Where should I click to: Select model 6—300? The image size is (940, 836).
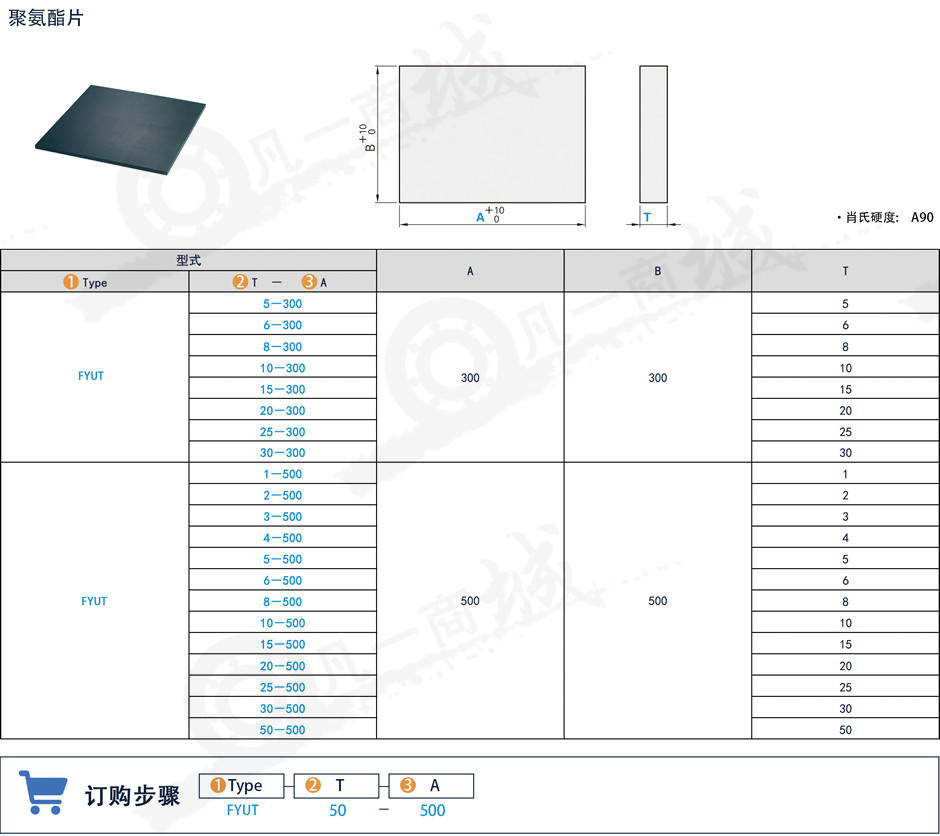(282, 325)
